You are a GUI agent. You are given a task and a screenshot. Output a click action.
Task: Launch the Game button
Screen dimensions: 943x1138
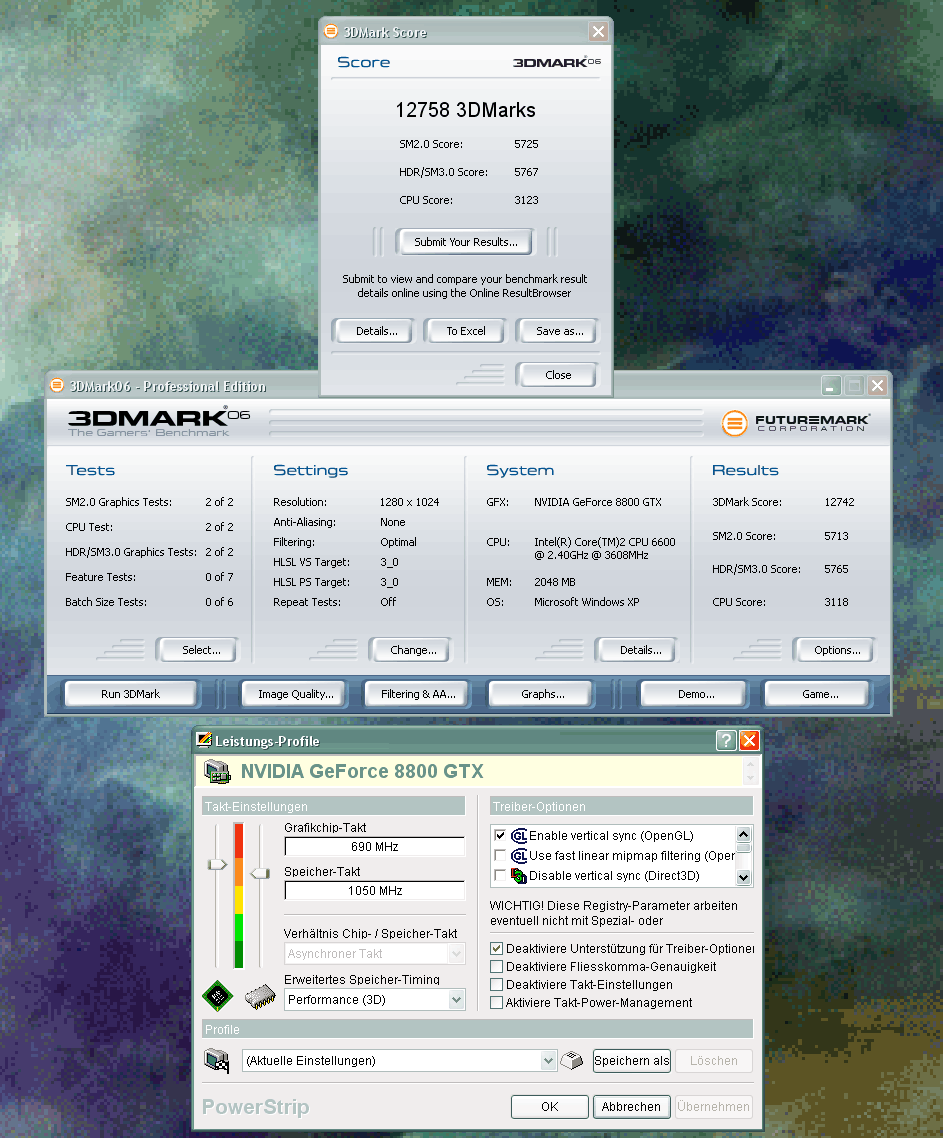pyautogui.click(x=818, y=694)
